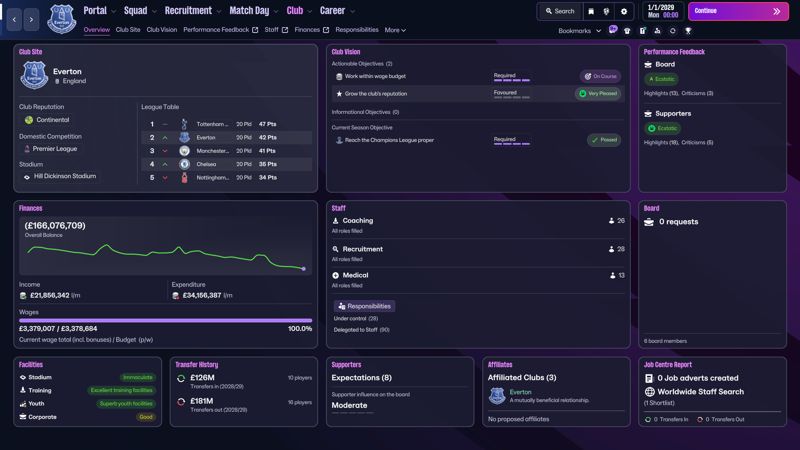Click the Transfers in circular icon beside £126M

pyautogui.click(x=181, y=378)
